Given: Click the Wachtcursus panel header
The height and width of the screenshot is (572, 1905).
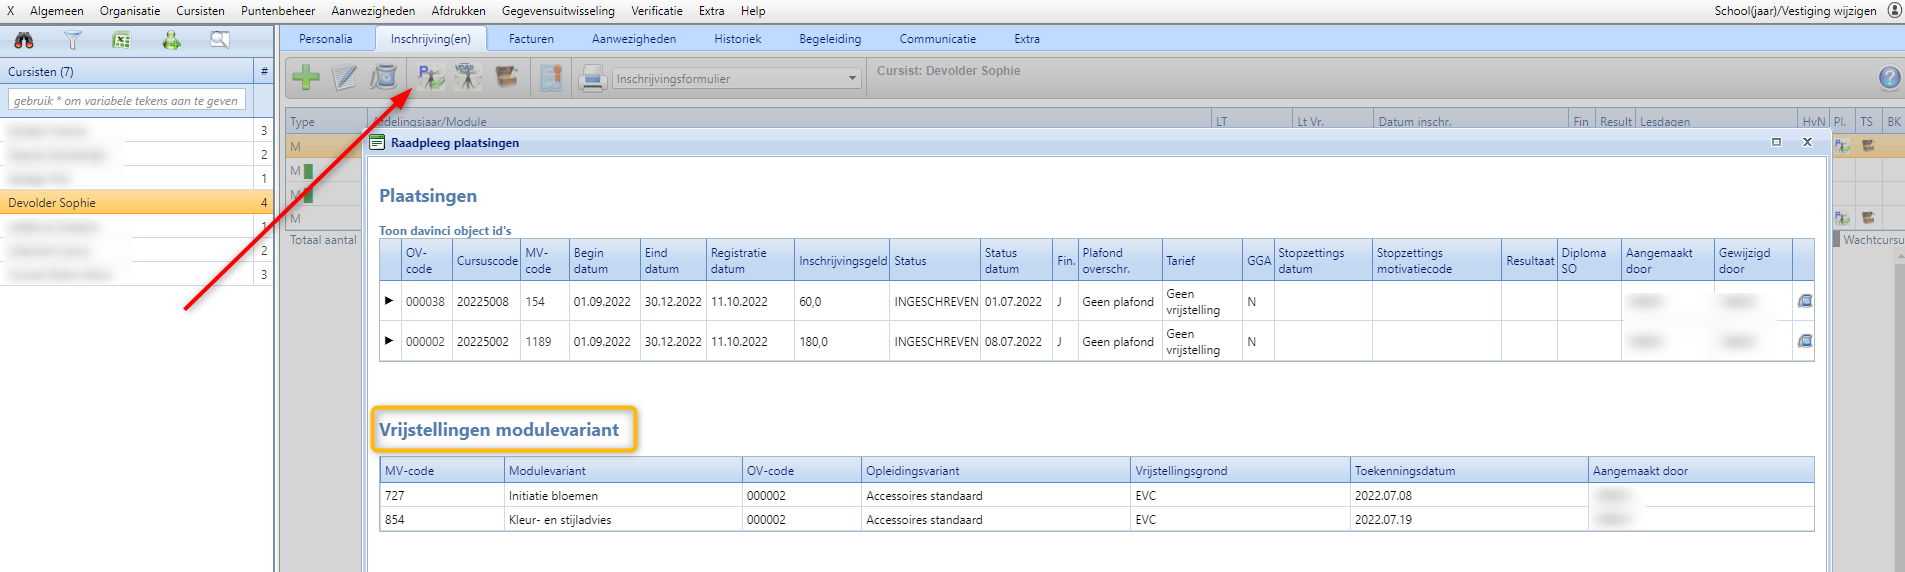Looking at the screenshot, I should 1873,240.
